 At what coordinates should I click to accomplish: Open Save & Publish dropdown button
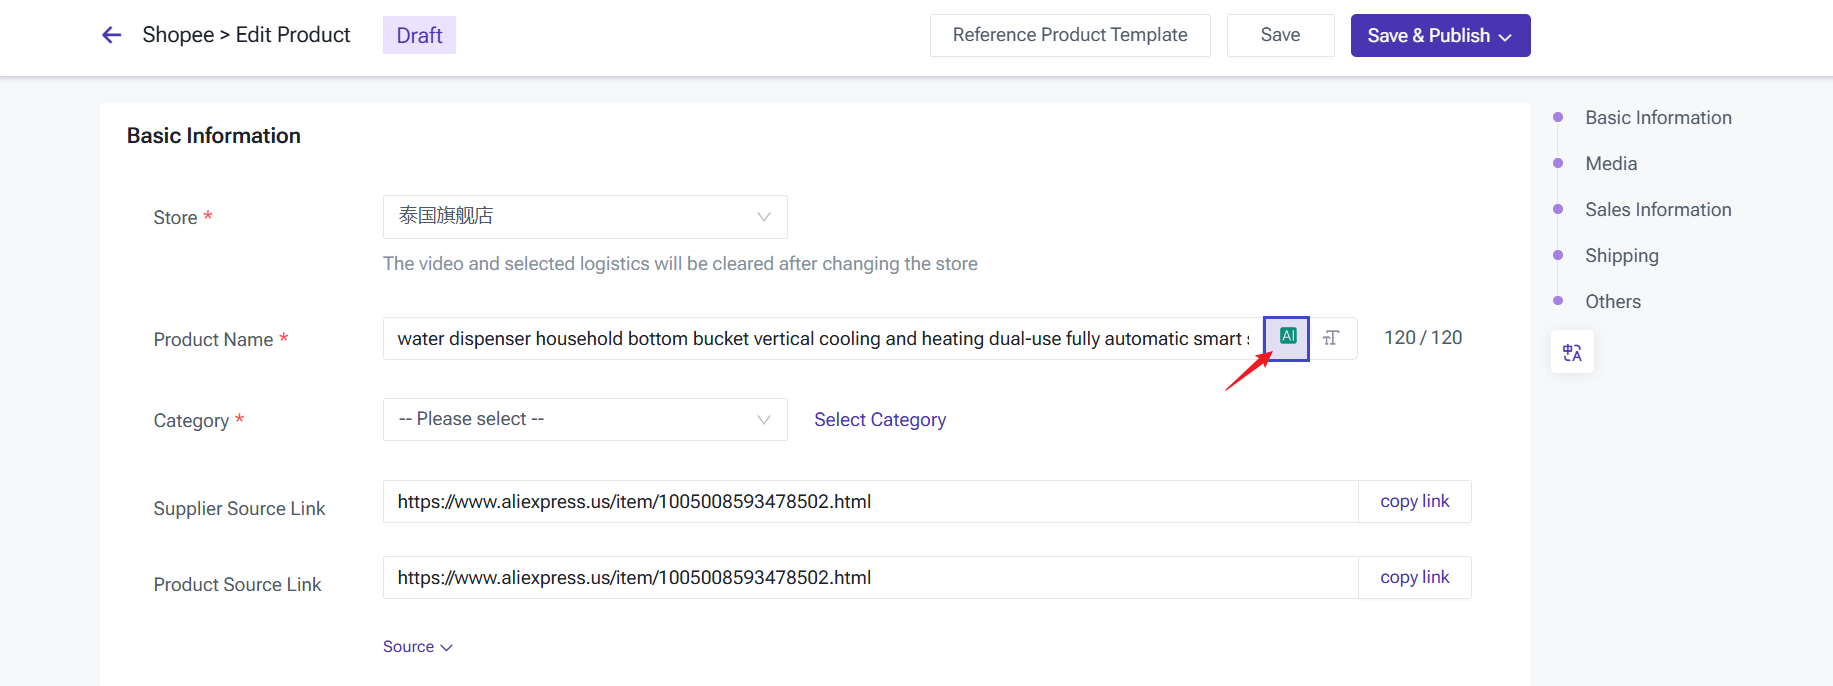tap(1440, 36)
